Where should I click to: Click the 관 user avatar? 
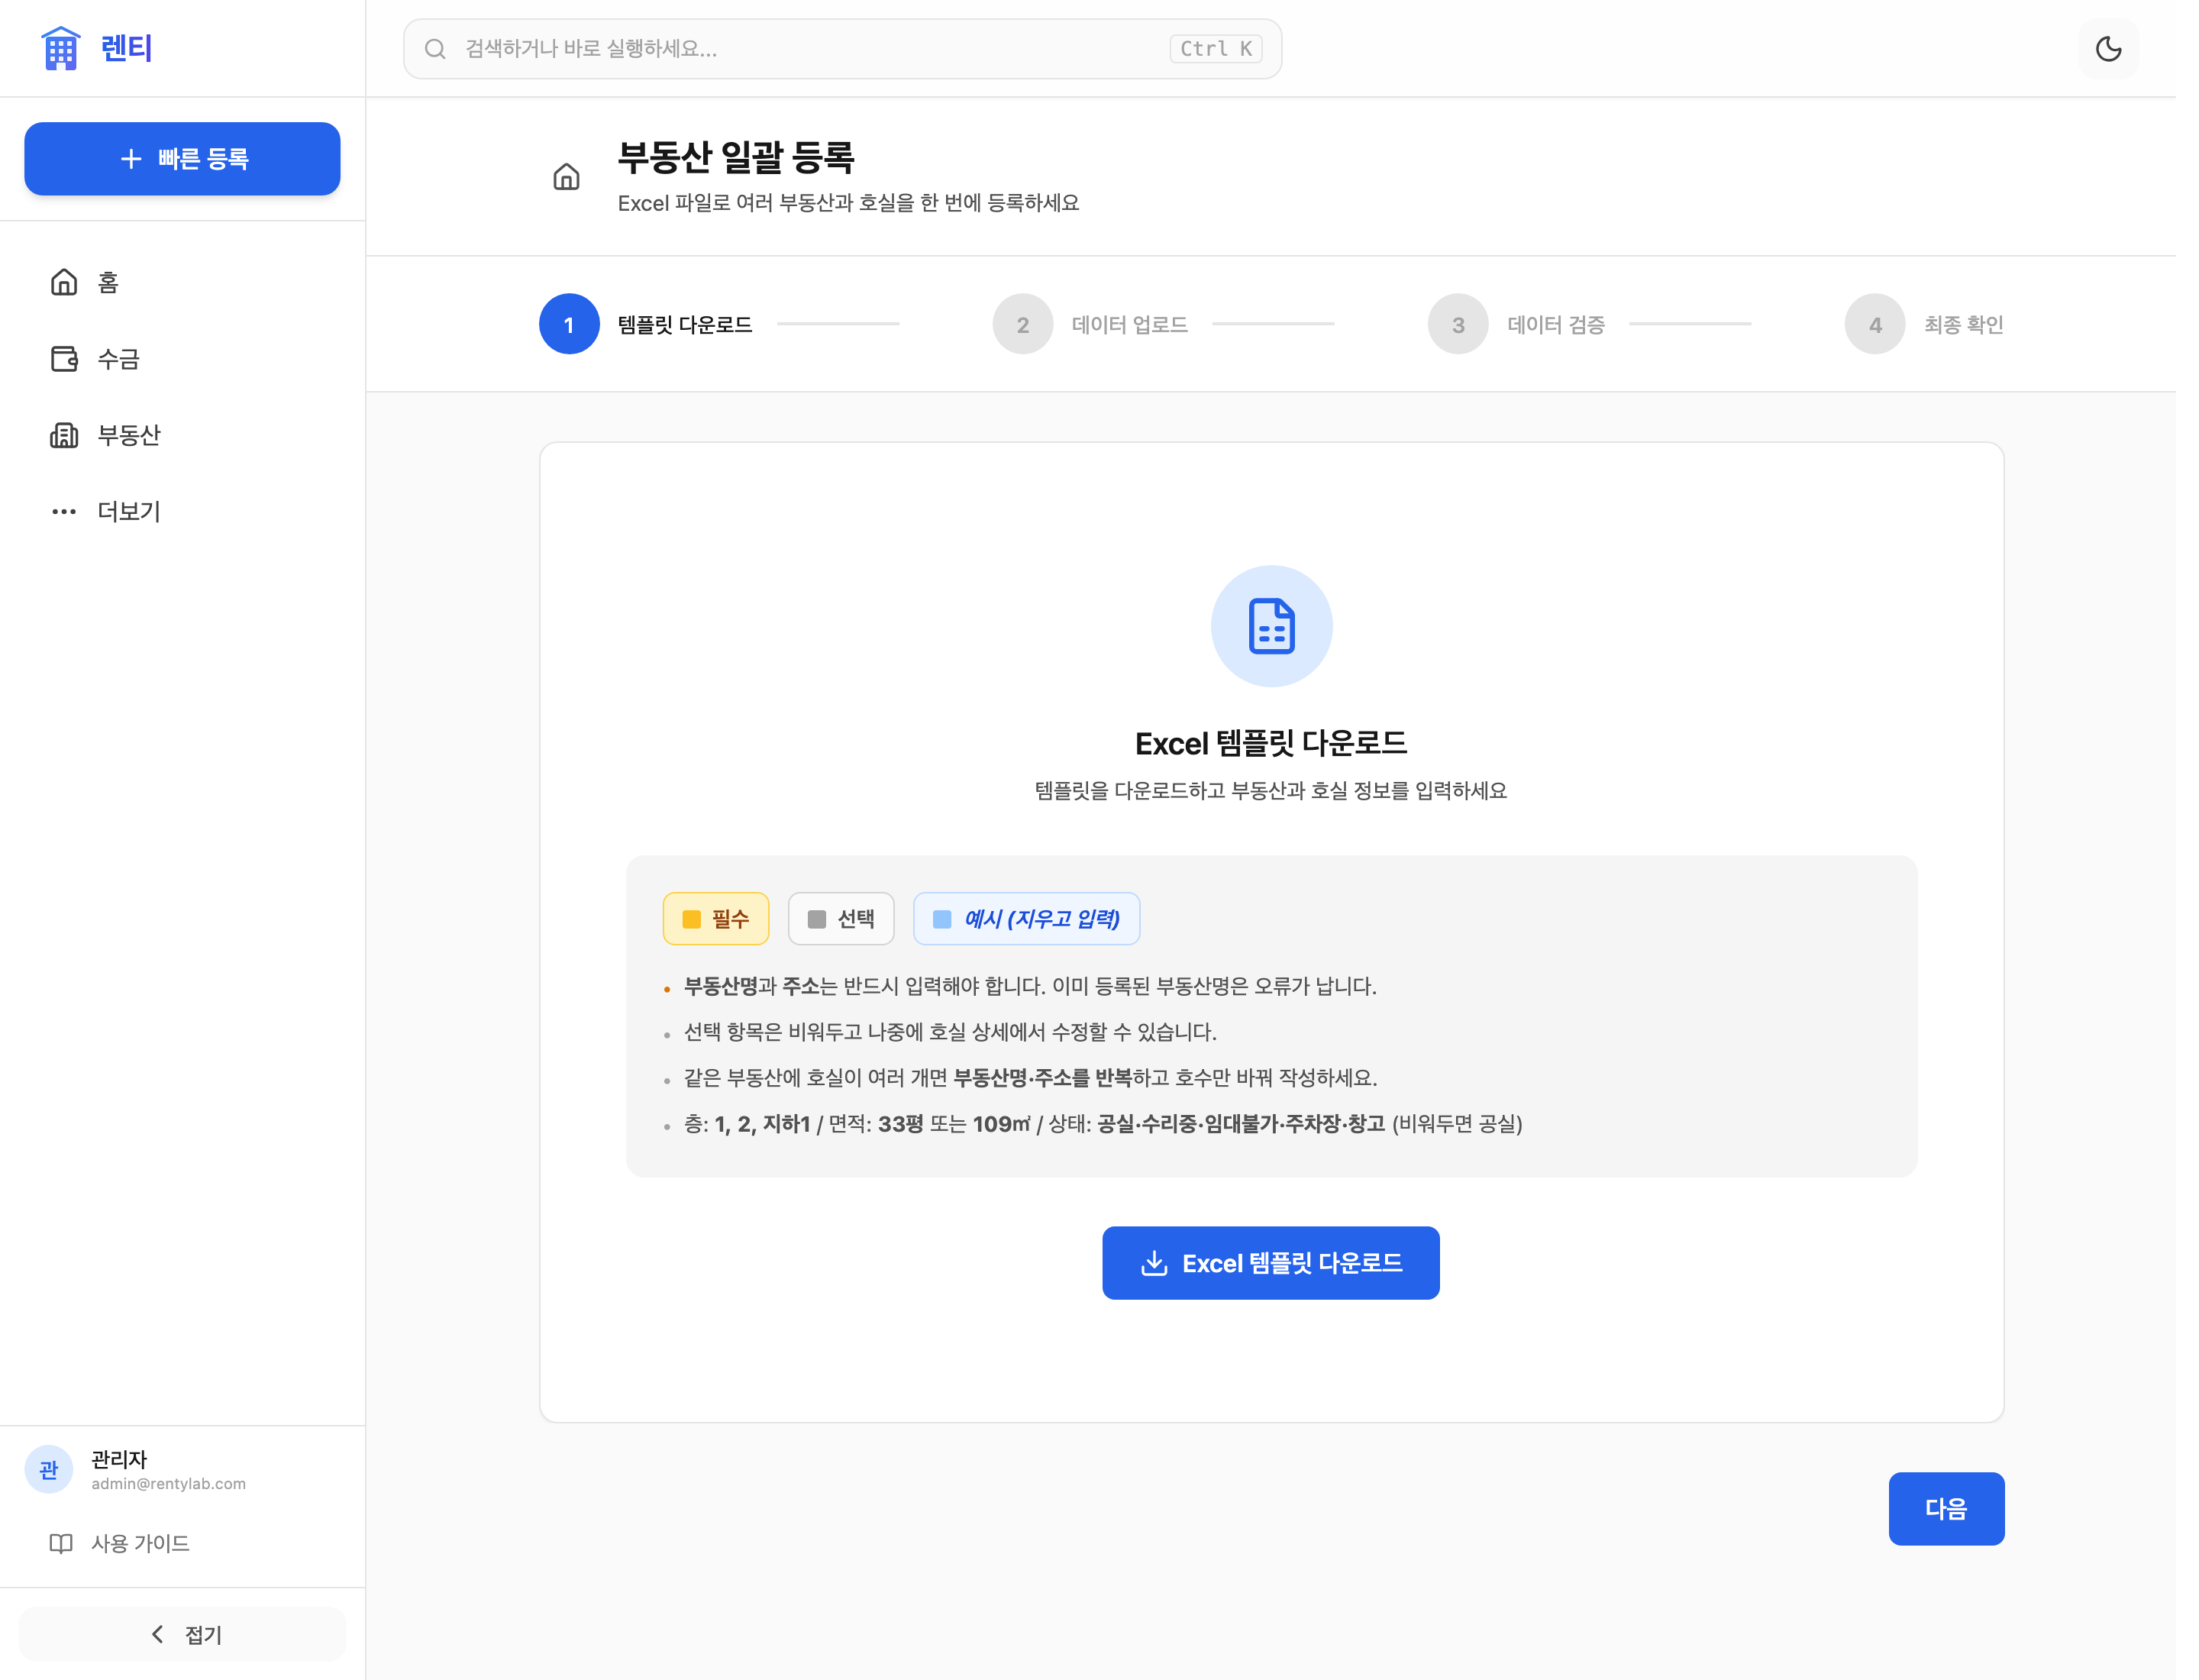click(48, 1469)
